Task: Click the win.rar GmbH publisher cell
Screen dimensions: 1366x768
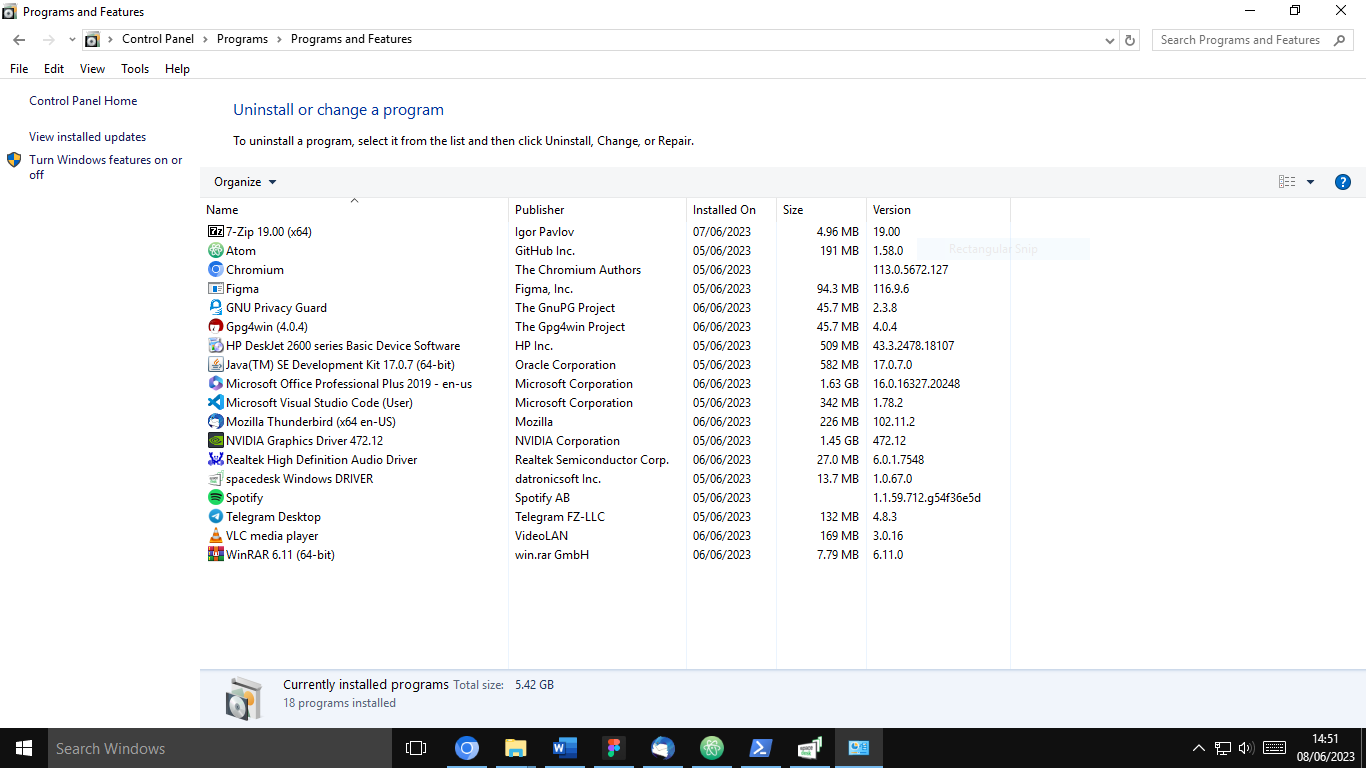Action: [x=552, y=555]
